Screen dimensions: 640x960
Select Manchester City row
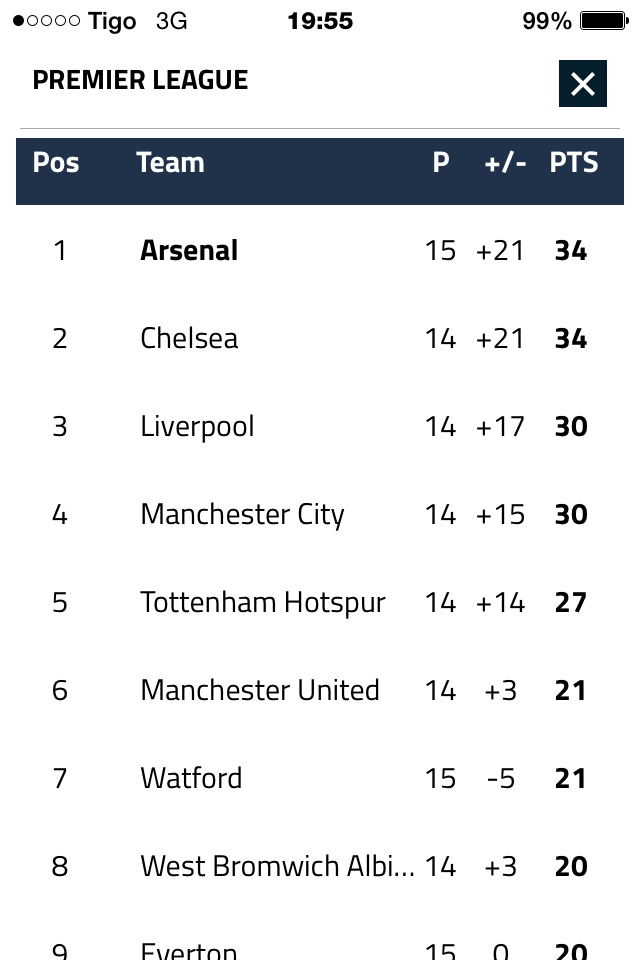[242, 514]
